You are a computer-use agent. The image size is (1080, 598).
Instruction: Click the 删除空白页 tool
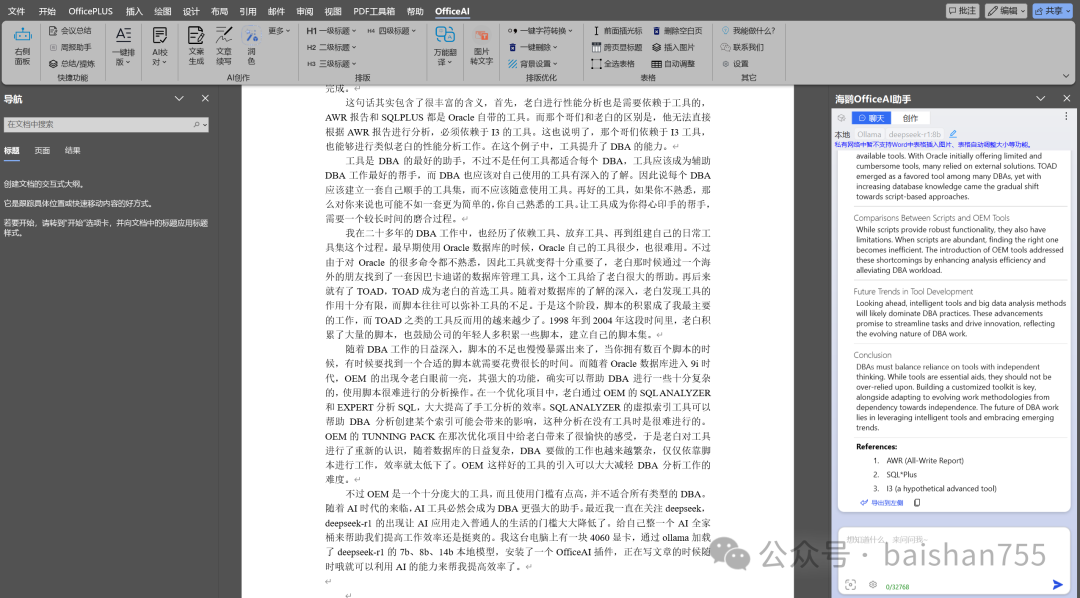[x=678, y=30]
